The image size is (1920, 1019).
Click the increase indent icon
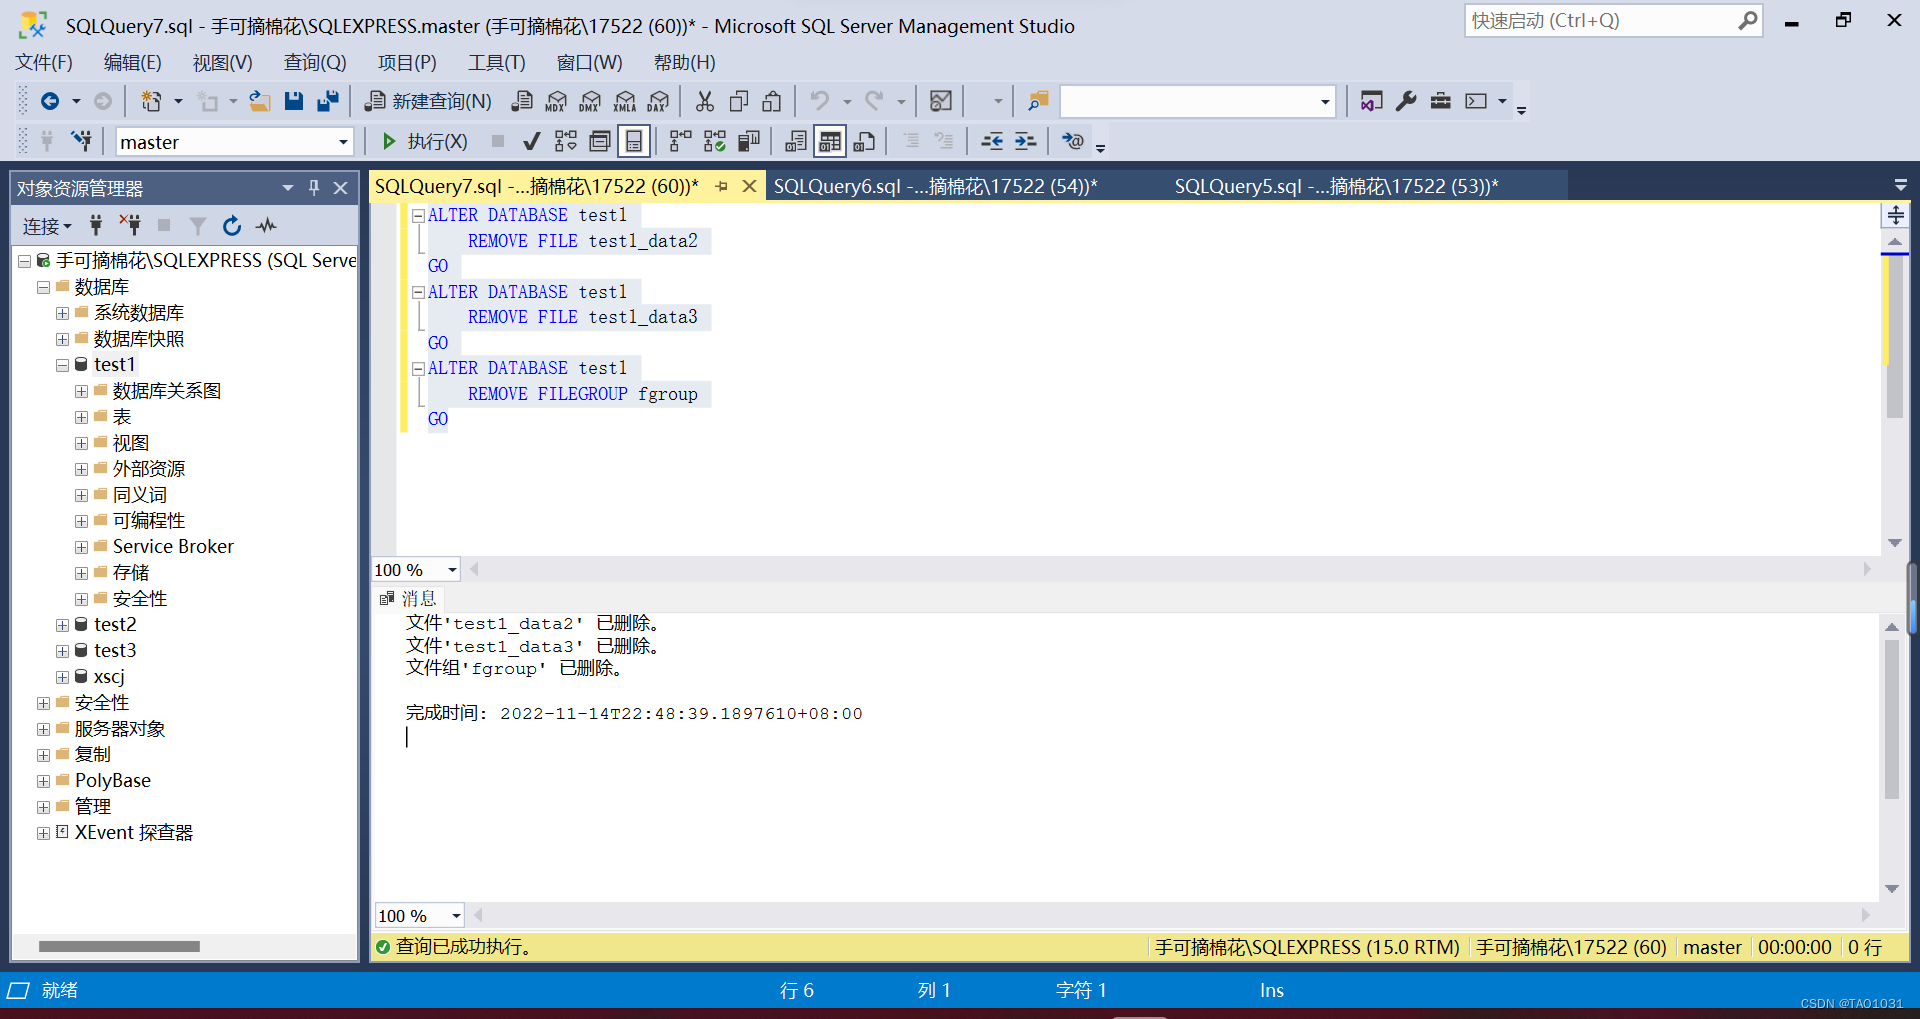click(x=1026, y=141)
